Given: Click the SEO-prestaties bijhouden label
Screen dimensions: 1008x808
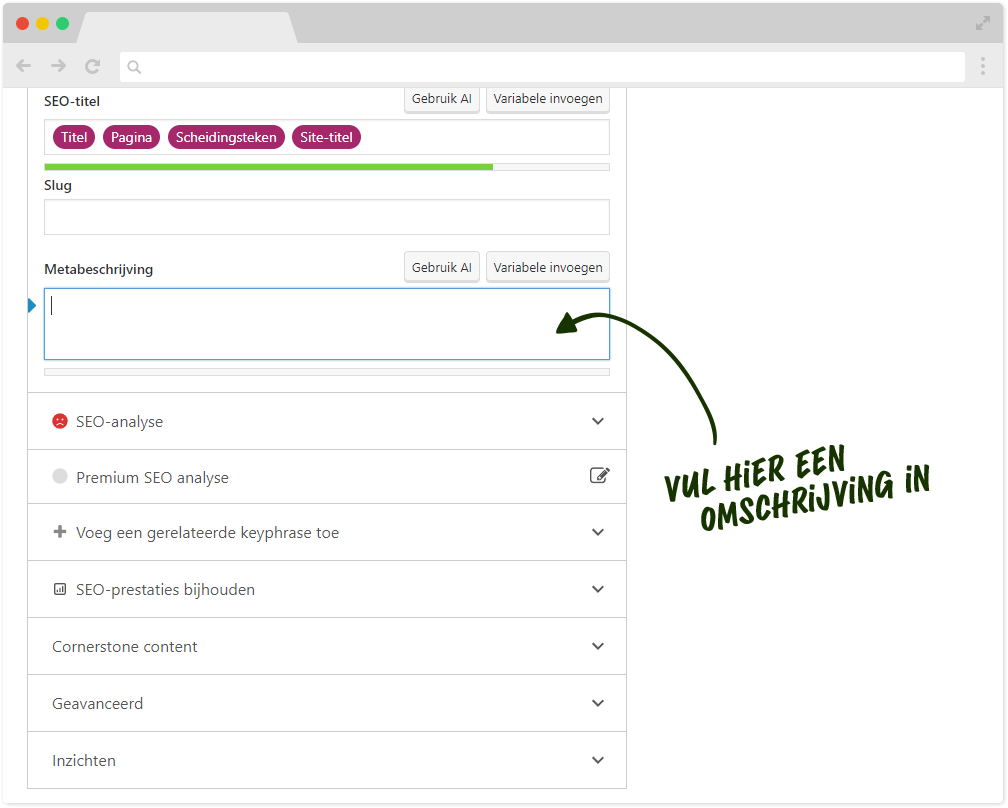Looking at the screenshot, I should click(165, 589).
